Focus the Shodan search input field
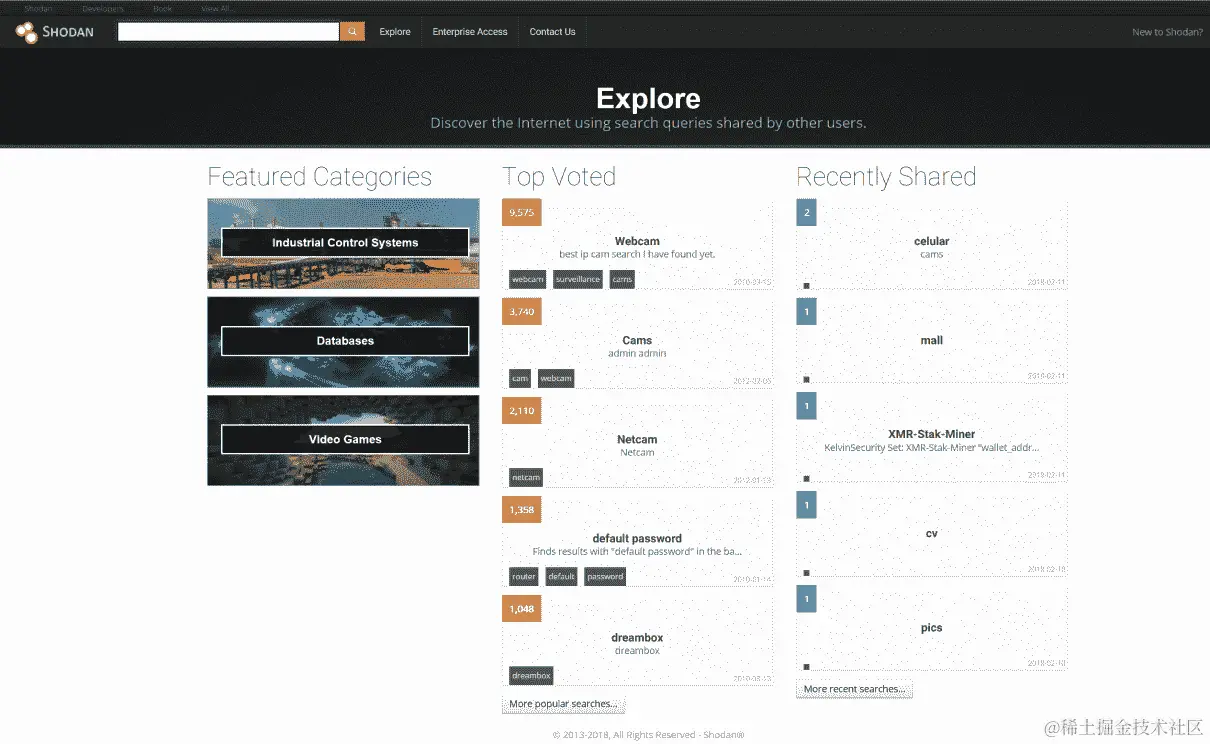Viewport: 1210px width, 744px height. coord(228,32)
